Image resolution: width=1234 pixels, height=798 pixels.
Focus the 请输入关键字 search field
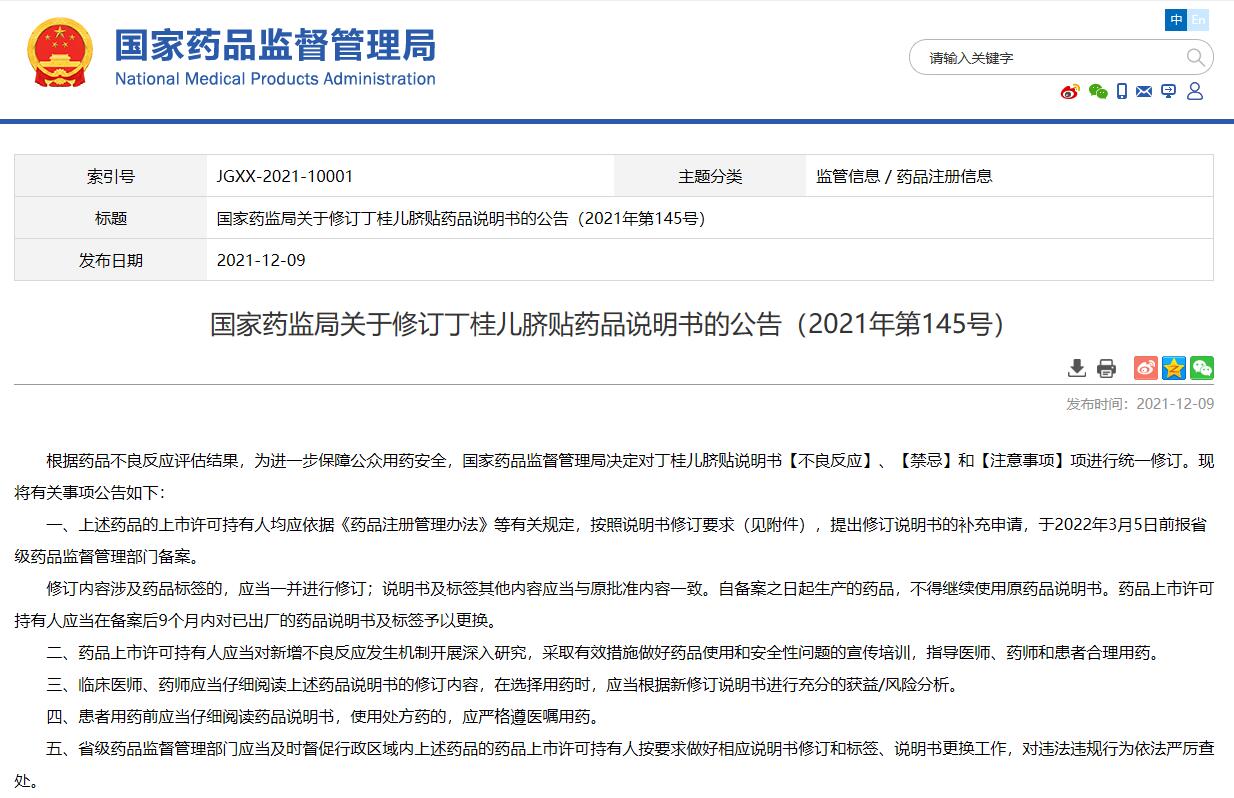click(x=1050, y=58)
